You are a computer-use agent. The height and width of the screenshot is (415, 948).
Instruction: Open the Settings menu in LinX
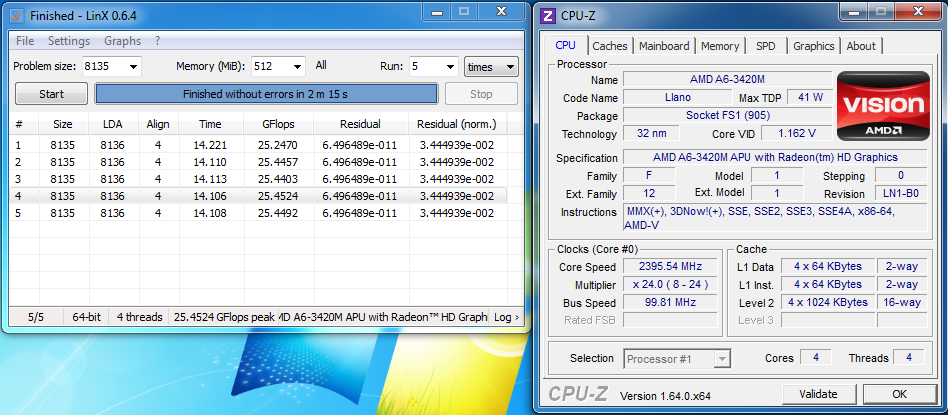pos(69,41)
